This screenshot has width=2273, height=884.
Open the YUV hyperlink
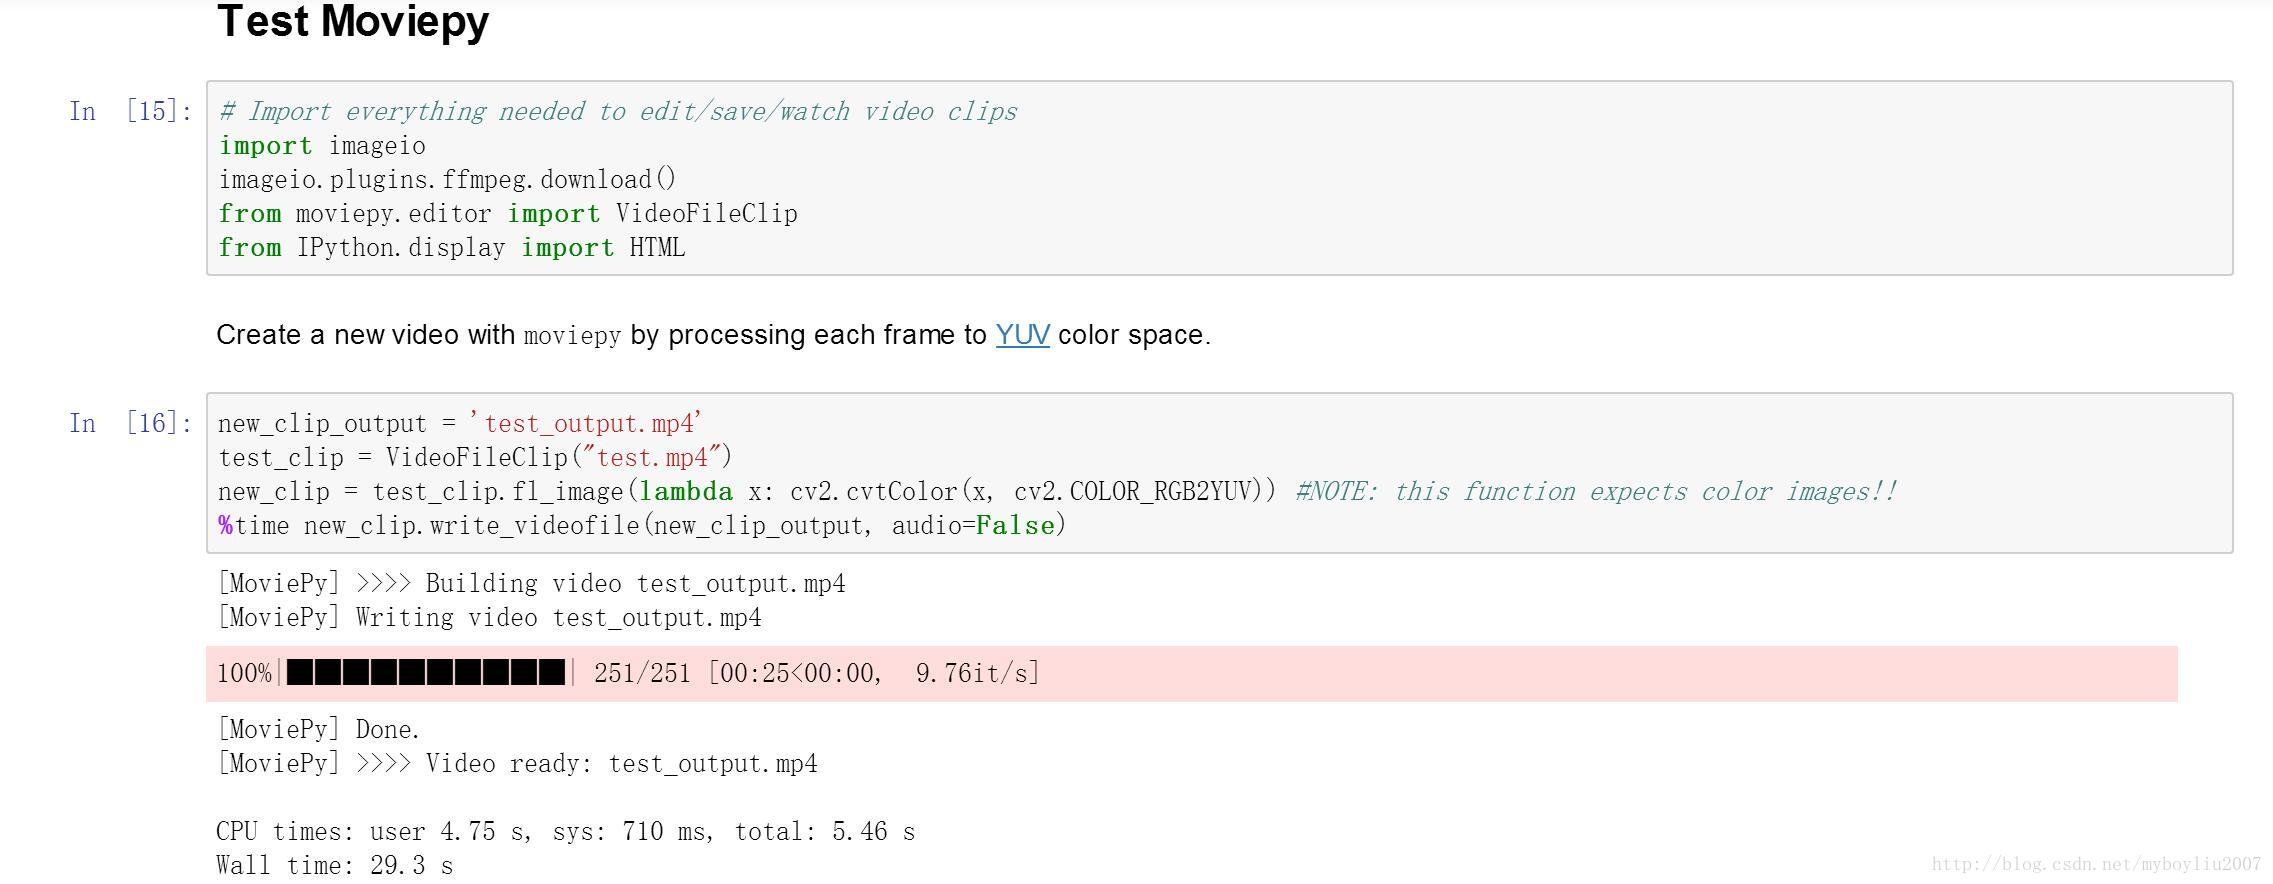coord(1022,334)
